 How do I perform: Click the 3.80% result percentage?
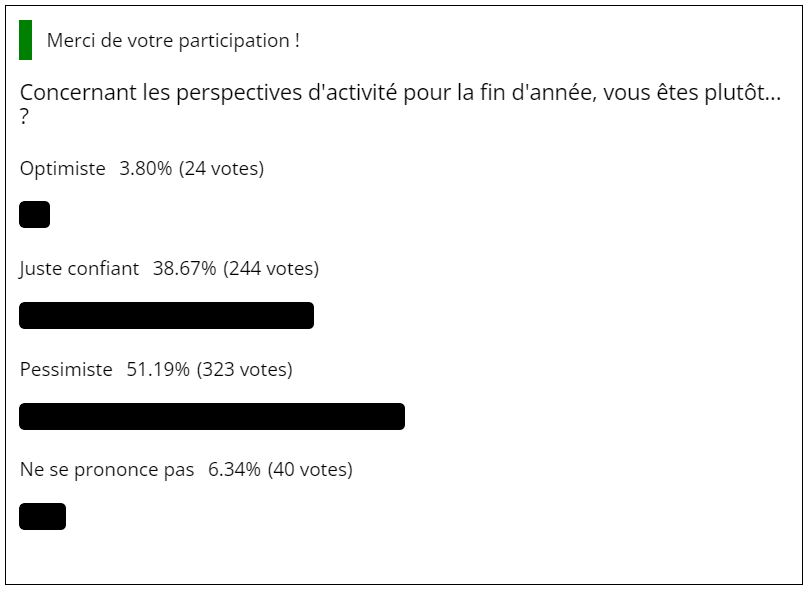(x=146, y=168)
